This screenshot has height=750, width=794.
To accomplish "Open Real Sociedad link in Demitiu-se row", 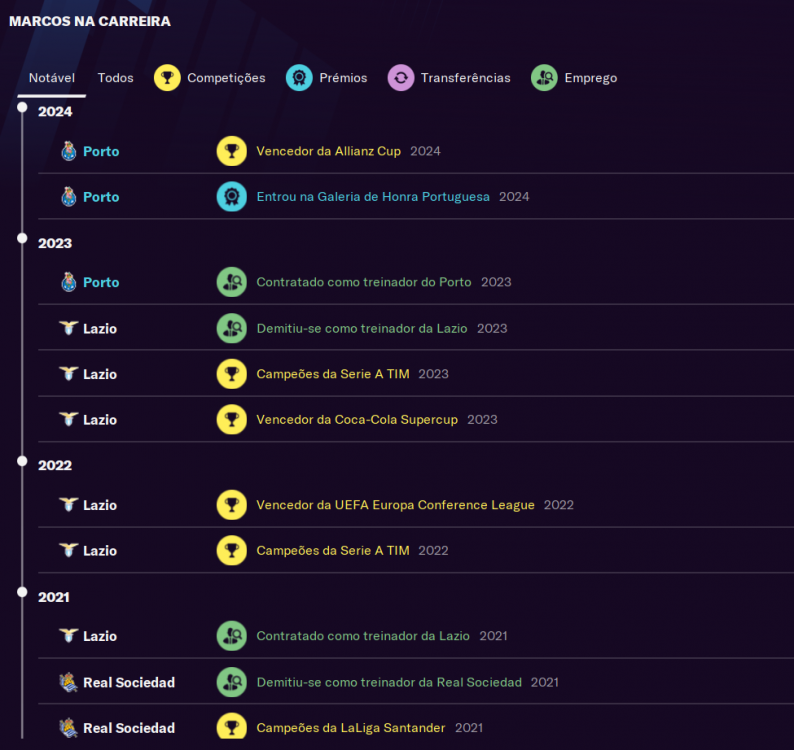I will tap(129, 683).
